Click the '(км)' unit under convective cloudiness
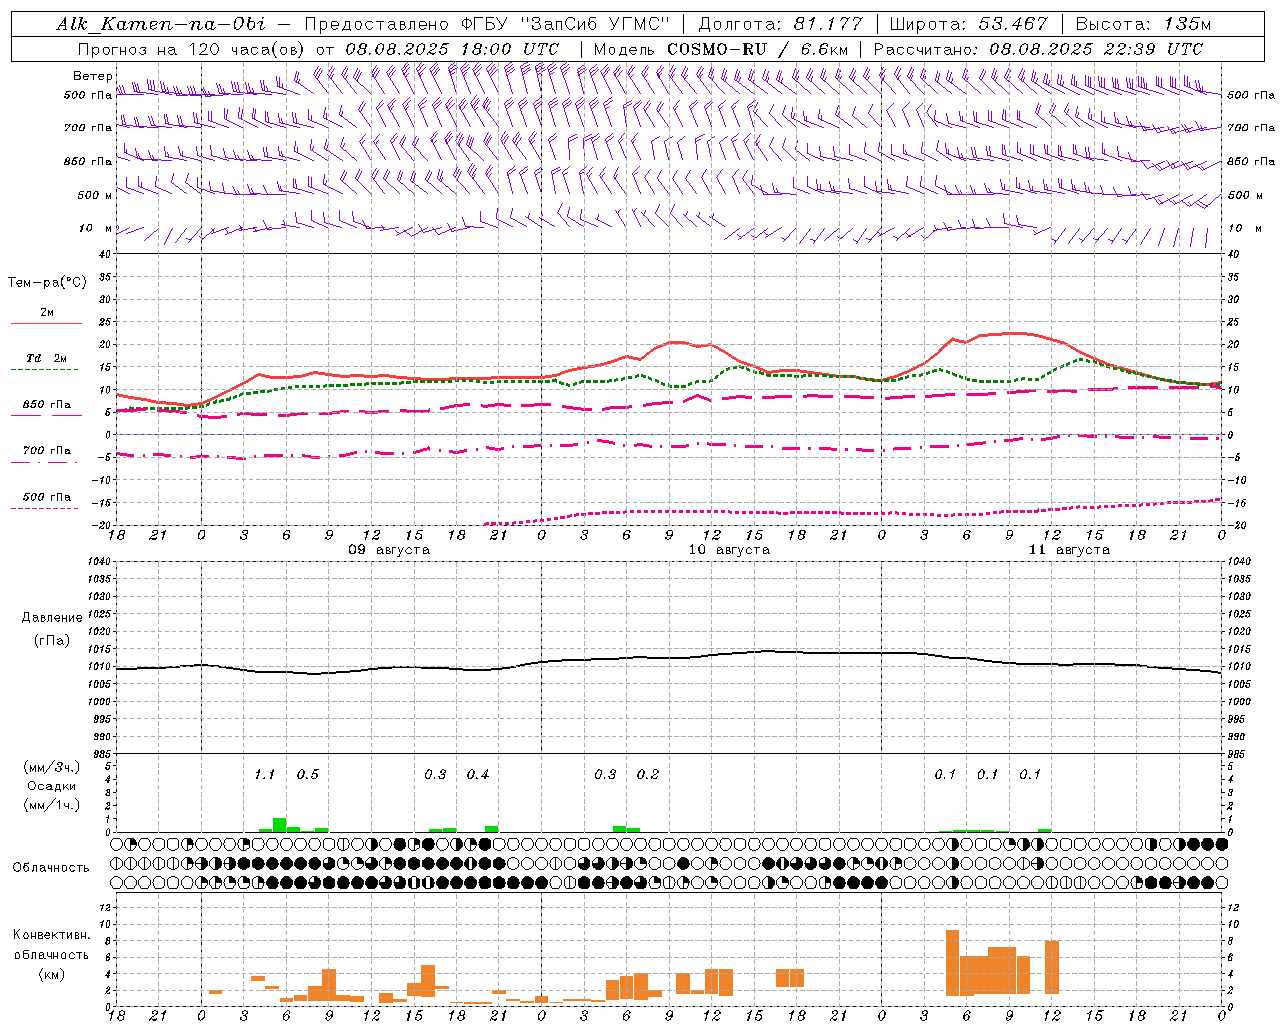This screenshot has width=1280, height=1024. point(51,975)
